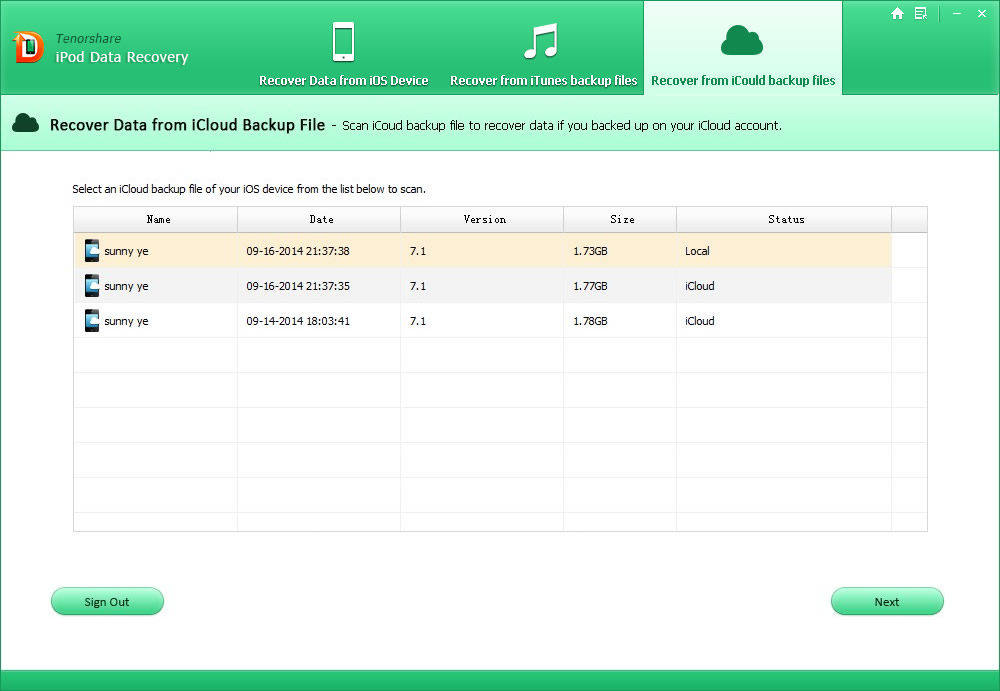
Task: Click device icon of the Local backup row
Action: pos(92,250)
